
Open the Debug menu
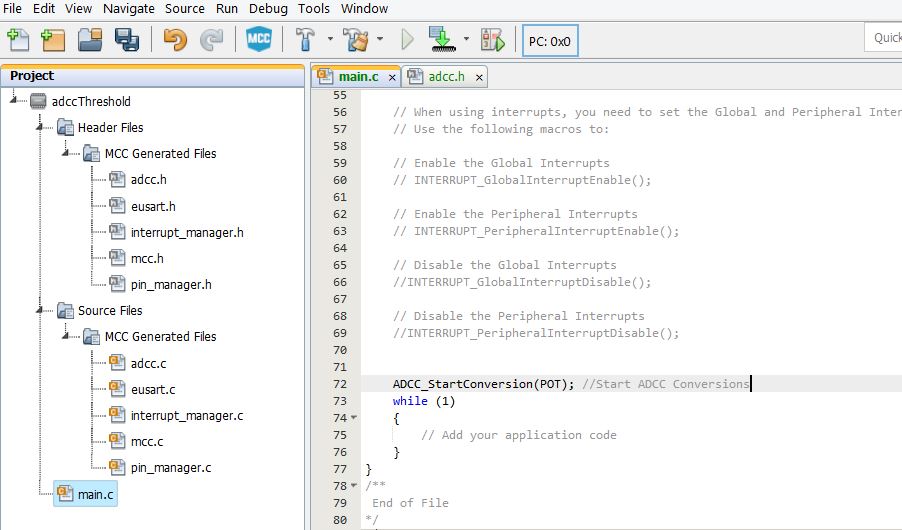pyautogui.click(x=267, y=8)
